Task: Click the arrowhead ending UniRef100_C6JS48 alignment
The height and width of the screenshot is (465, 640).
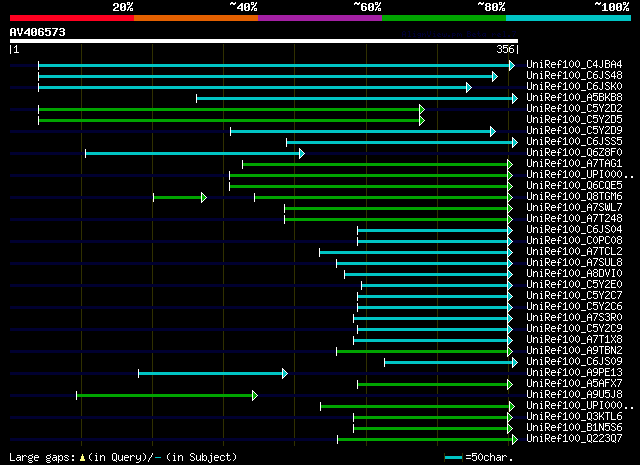Action: (495, 76)
